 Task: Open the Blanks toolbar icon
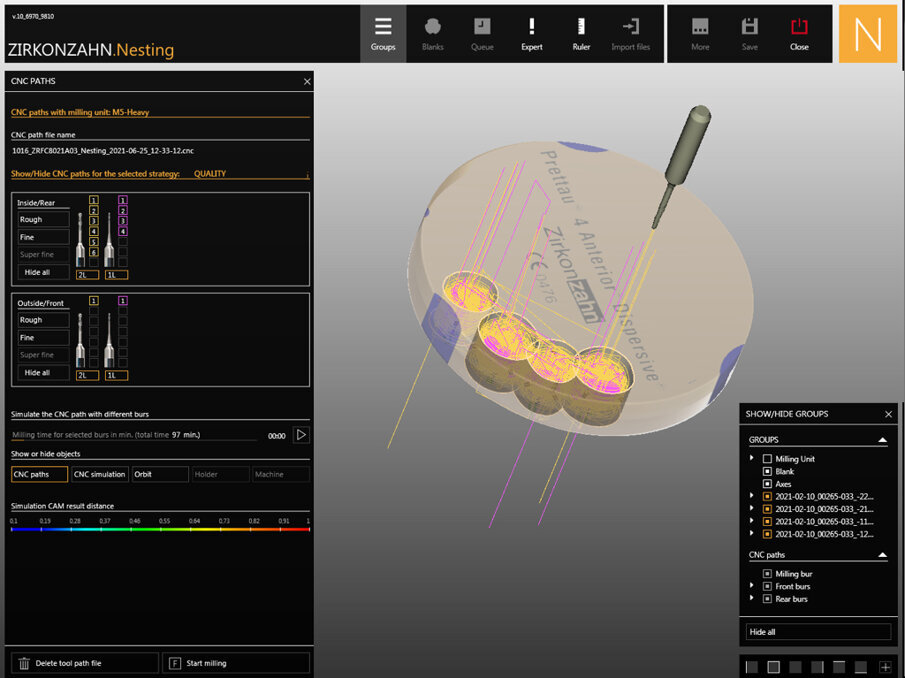[432, 33]
